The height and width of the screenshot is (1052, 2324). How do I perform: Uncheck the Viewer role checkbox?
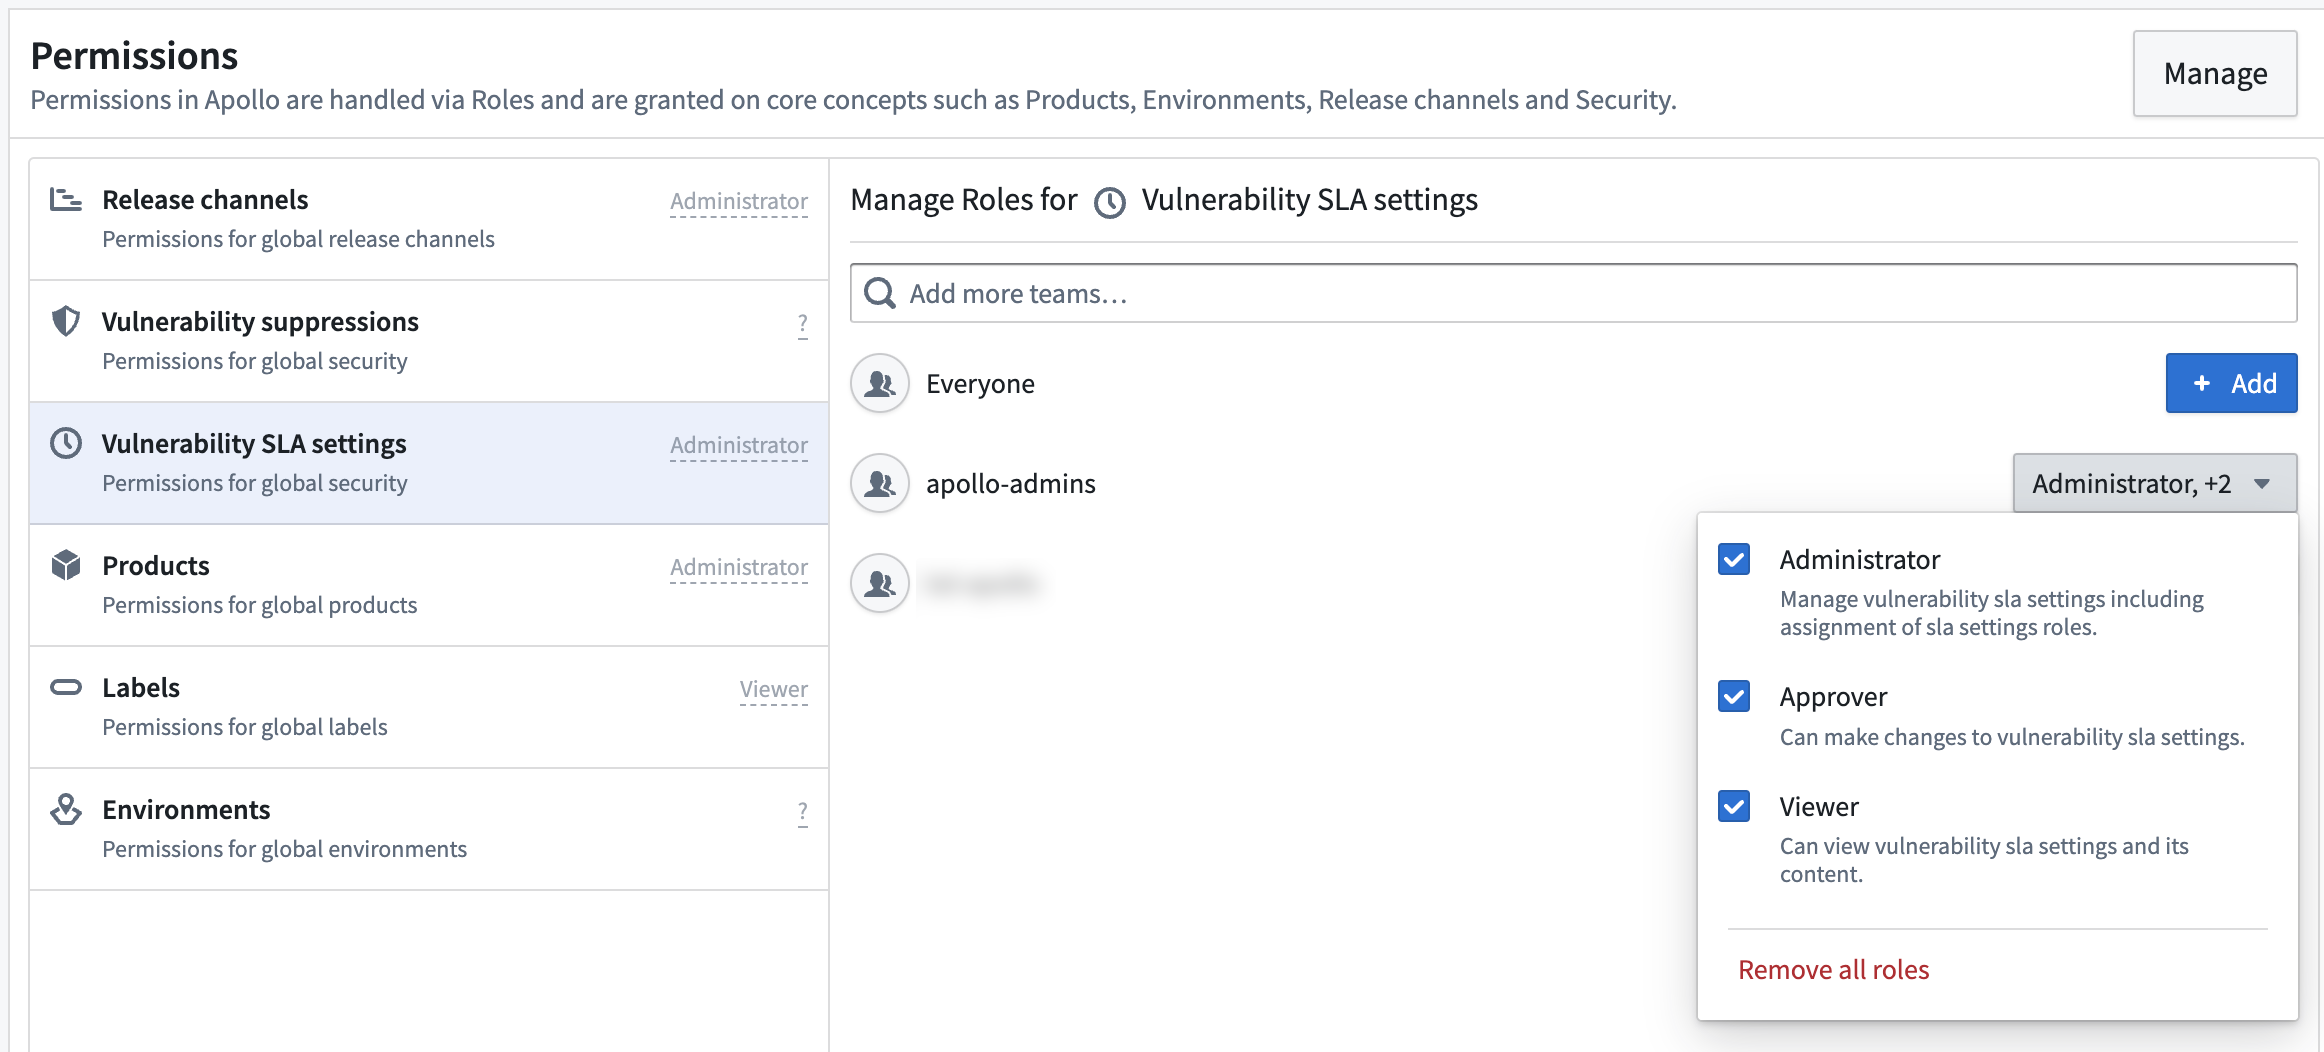(x=1734, y=806)
